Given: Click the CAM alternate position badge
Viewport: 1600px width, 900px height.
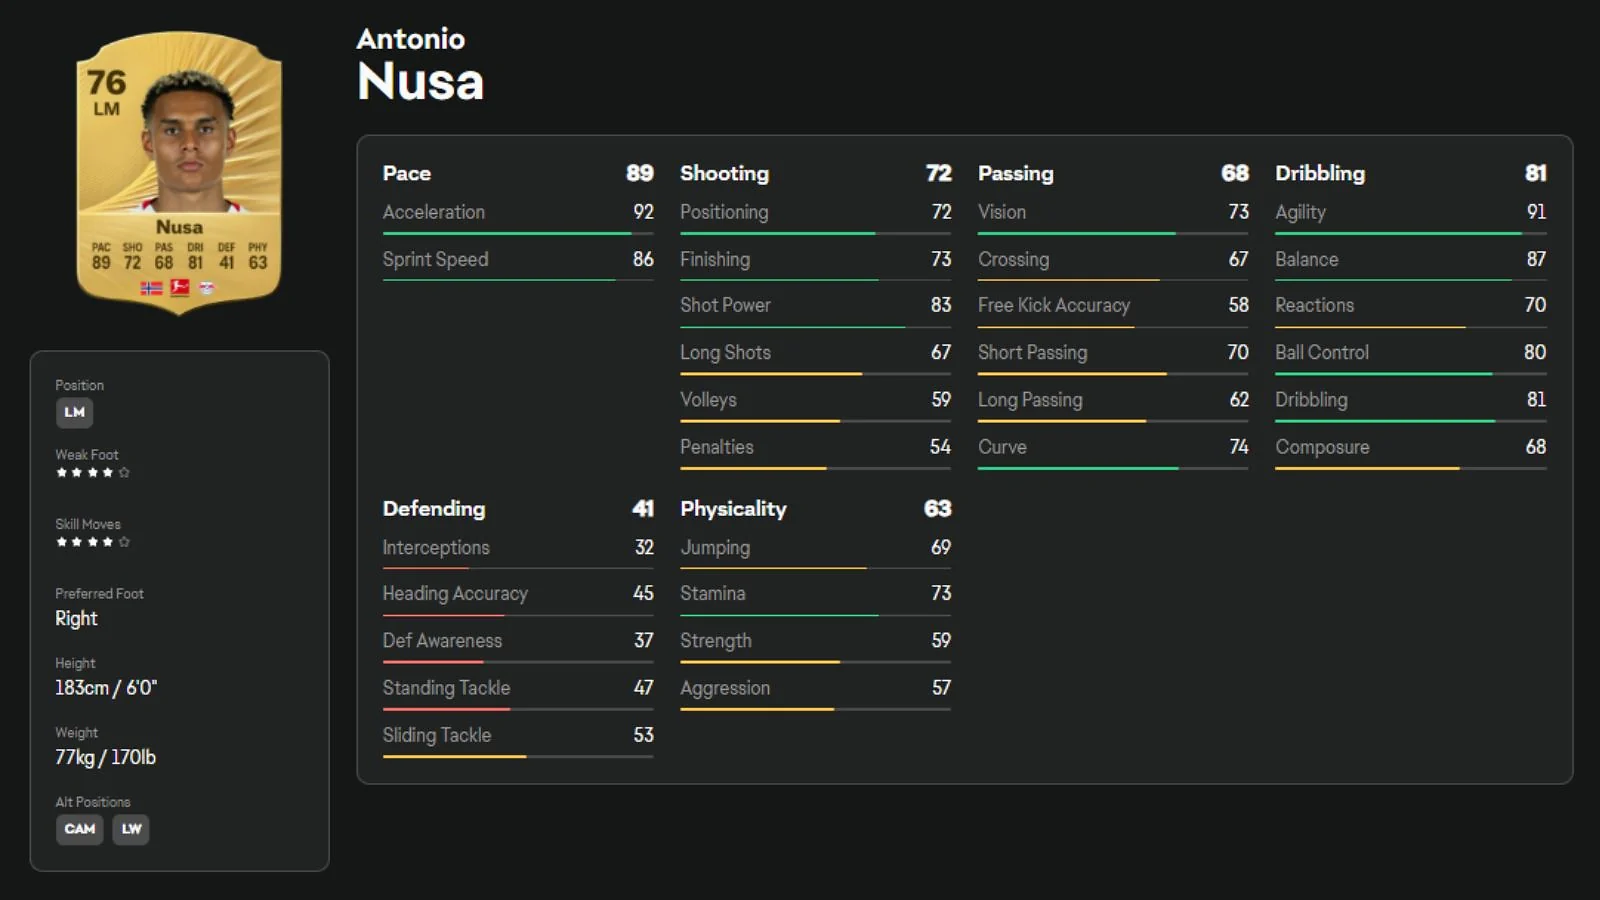Looking at the screenshot, I should click(80, 829).
